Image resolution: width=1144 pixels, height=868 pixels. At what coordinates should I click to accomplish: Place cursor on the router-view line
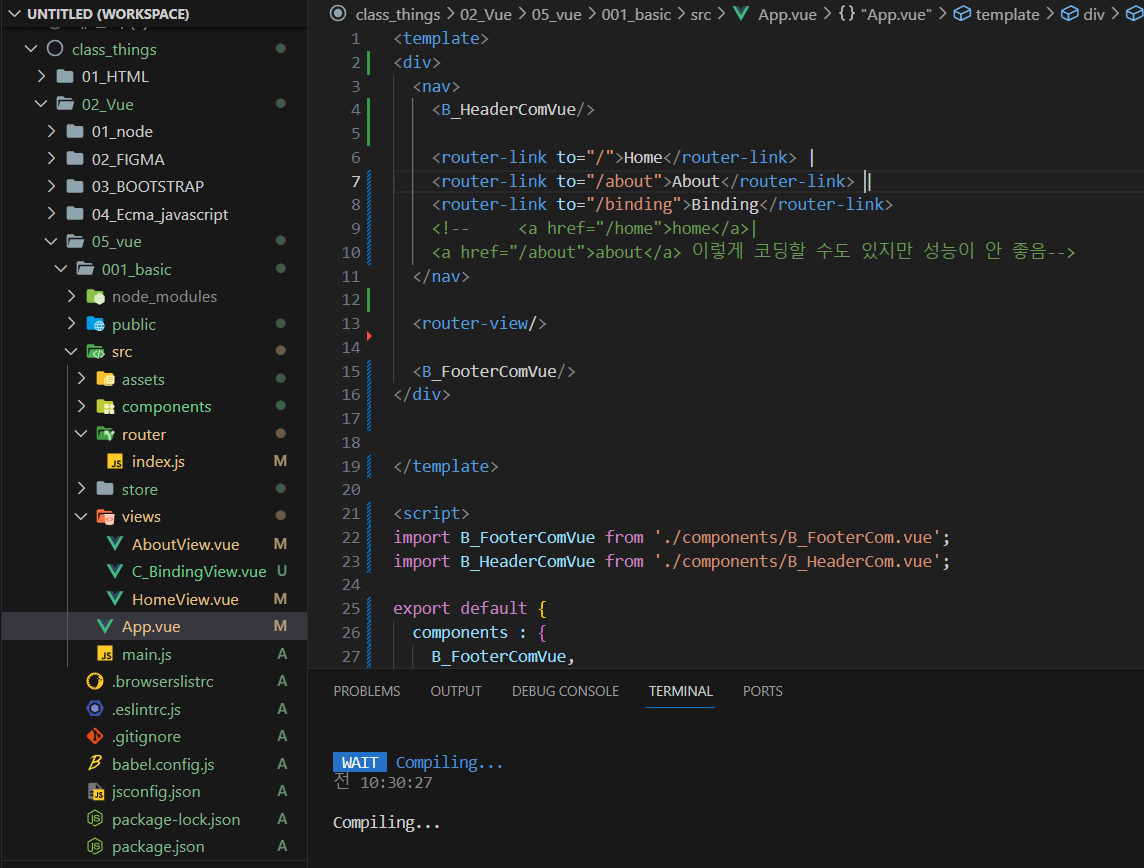[x=479, y=323]
